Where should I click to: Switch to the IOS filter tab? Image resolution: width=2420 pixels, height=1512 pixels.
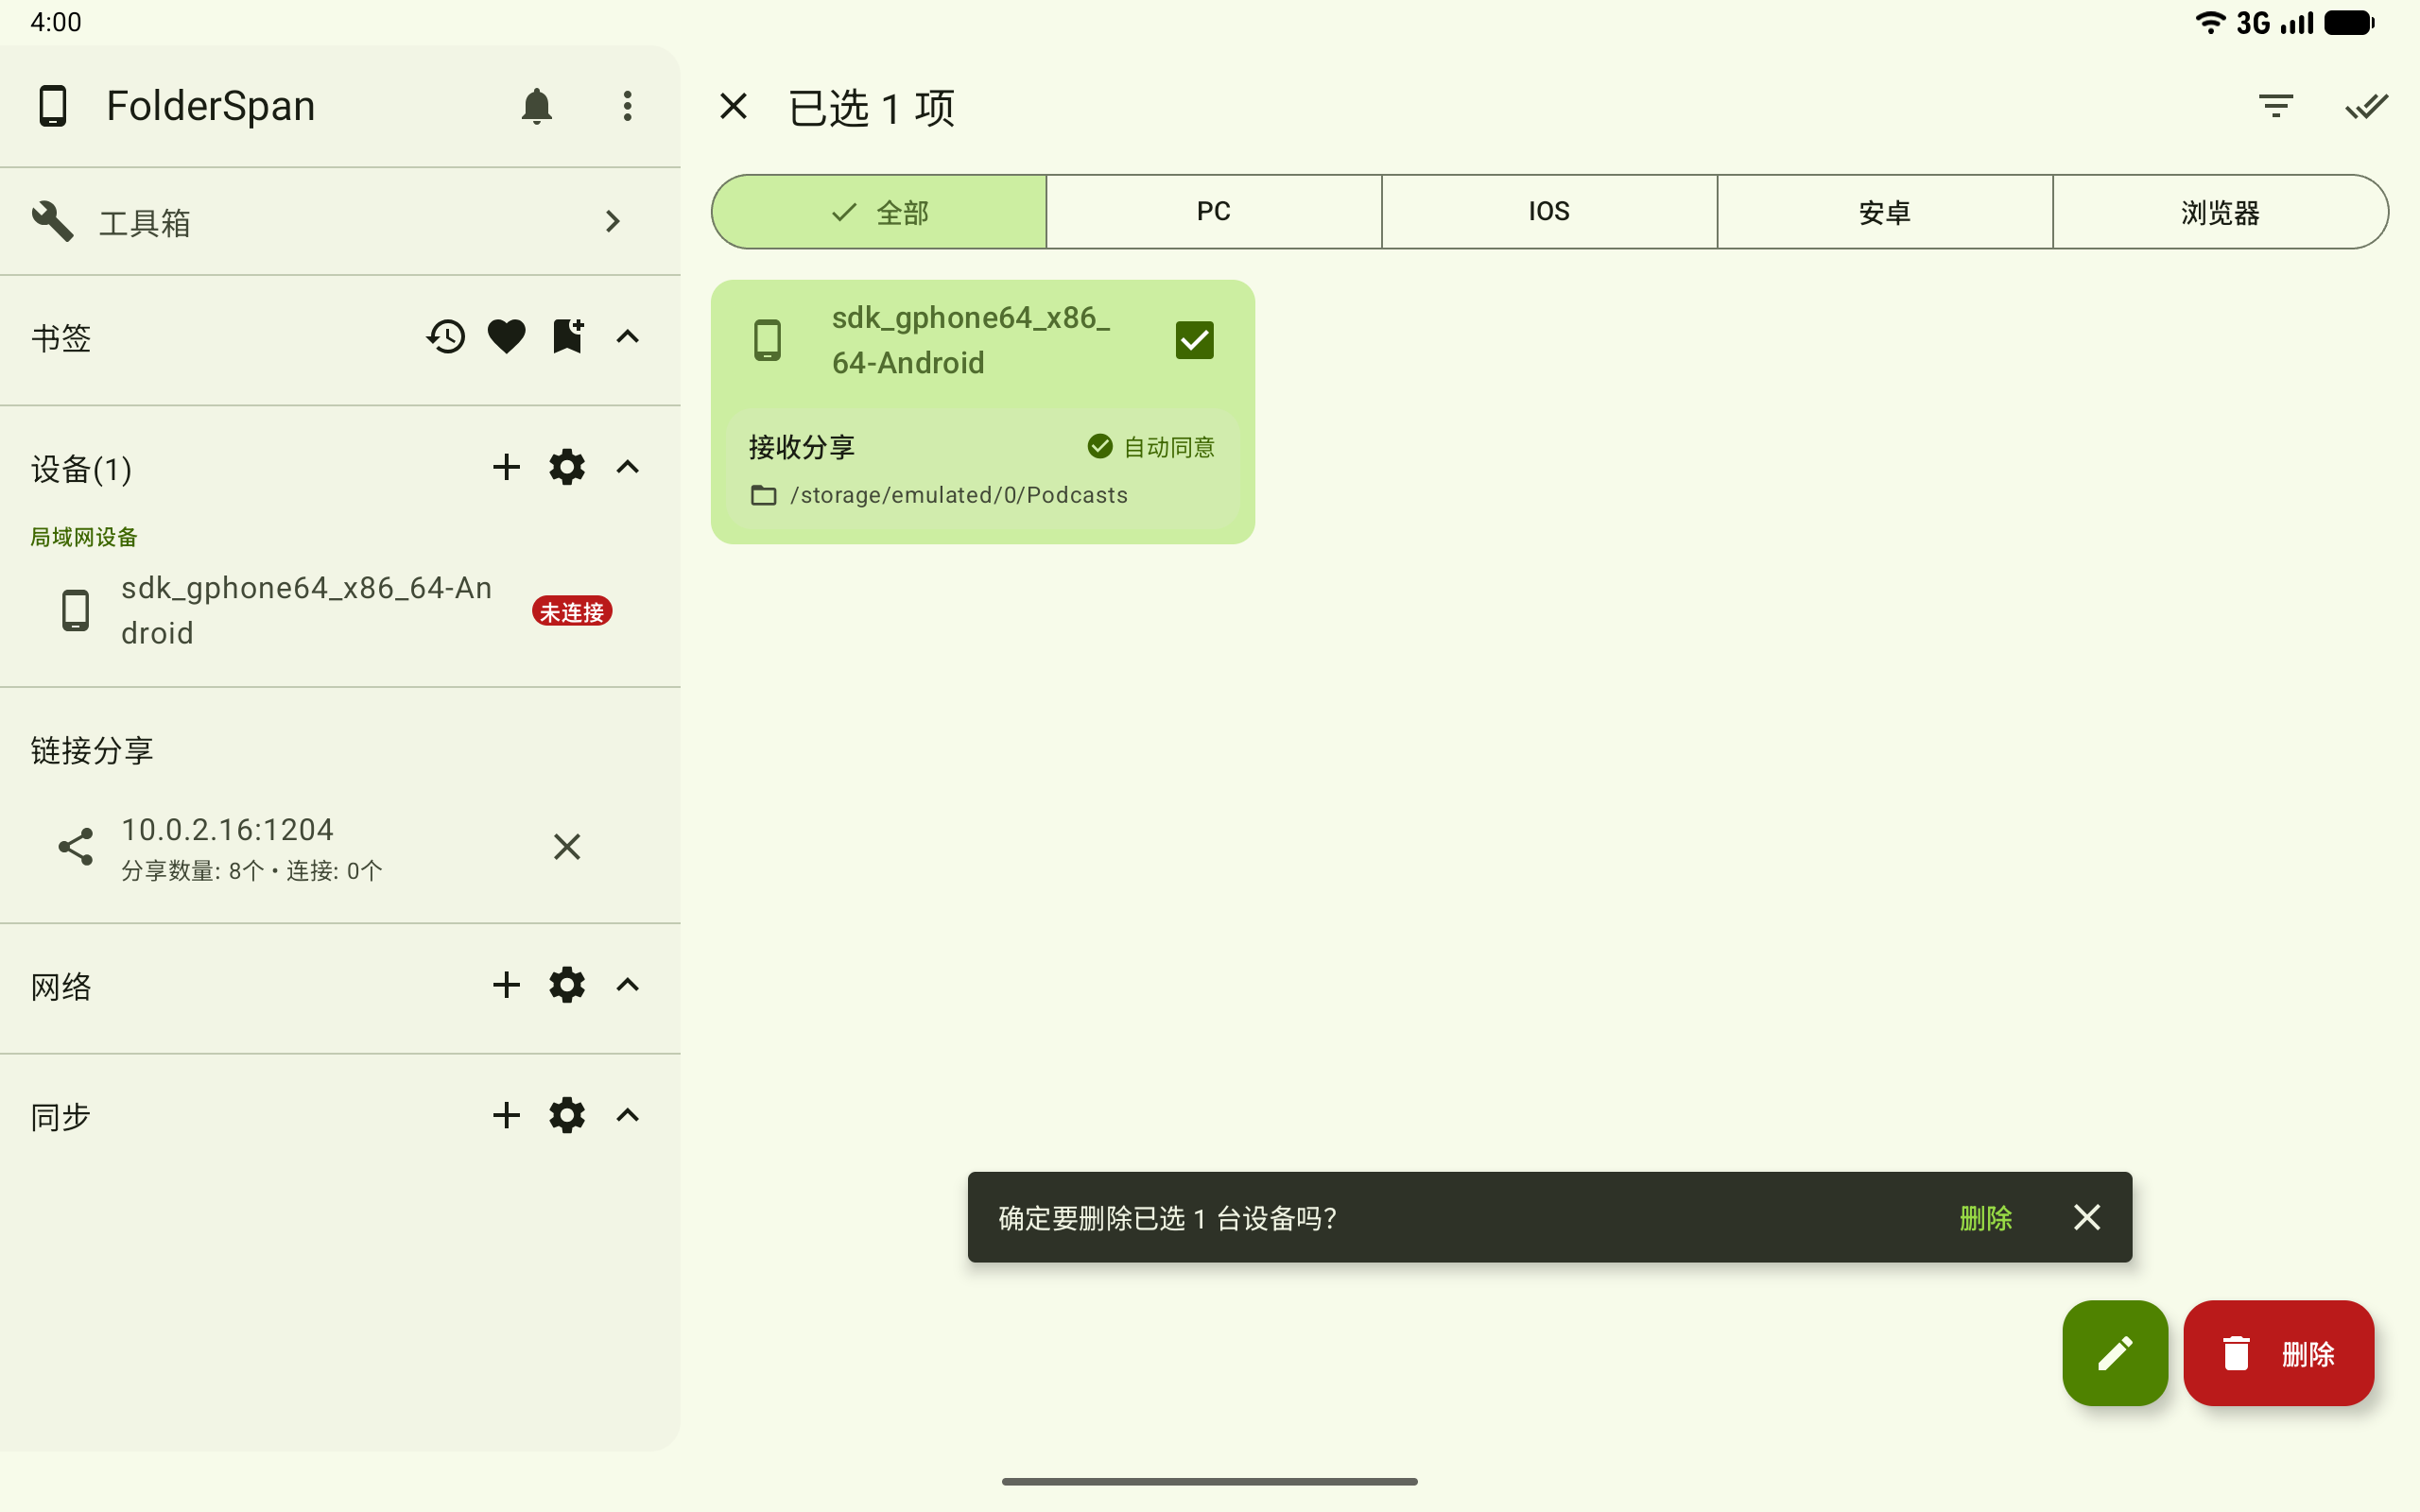(1549, 212)
